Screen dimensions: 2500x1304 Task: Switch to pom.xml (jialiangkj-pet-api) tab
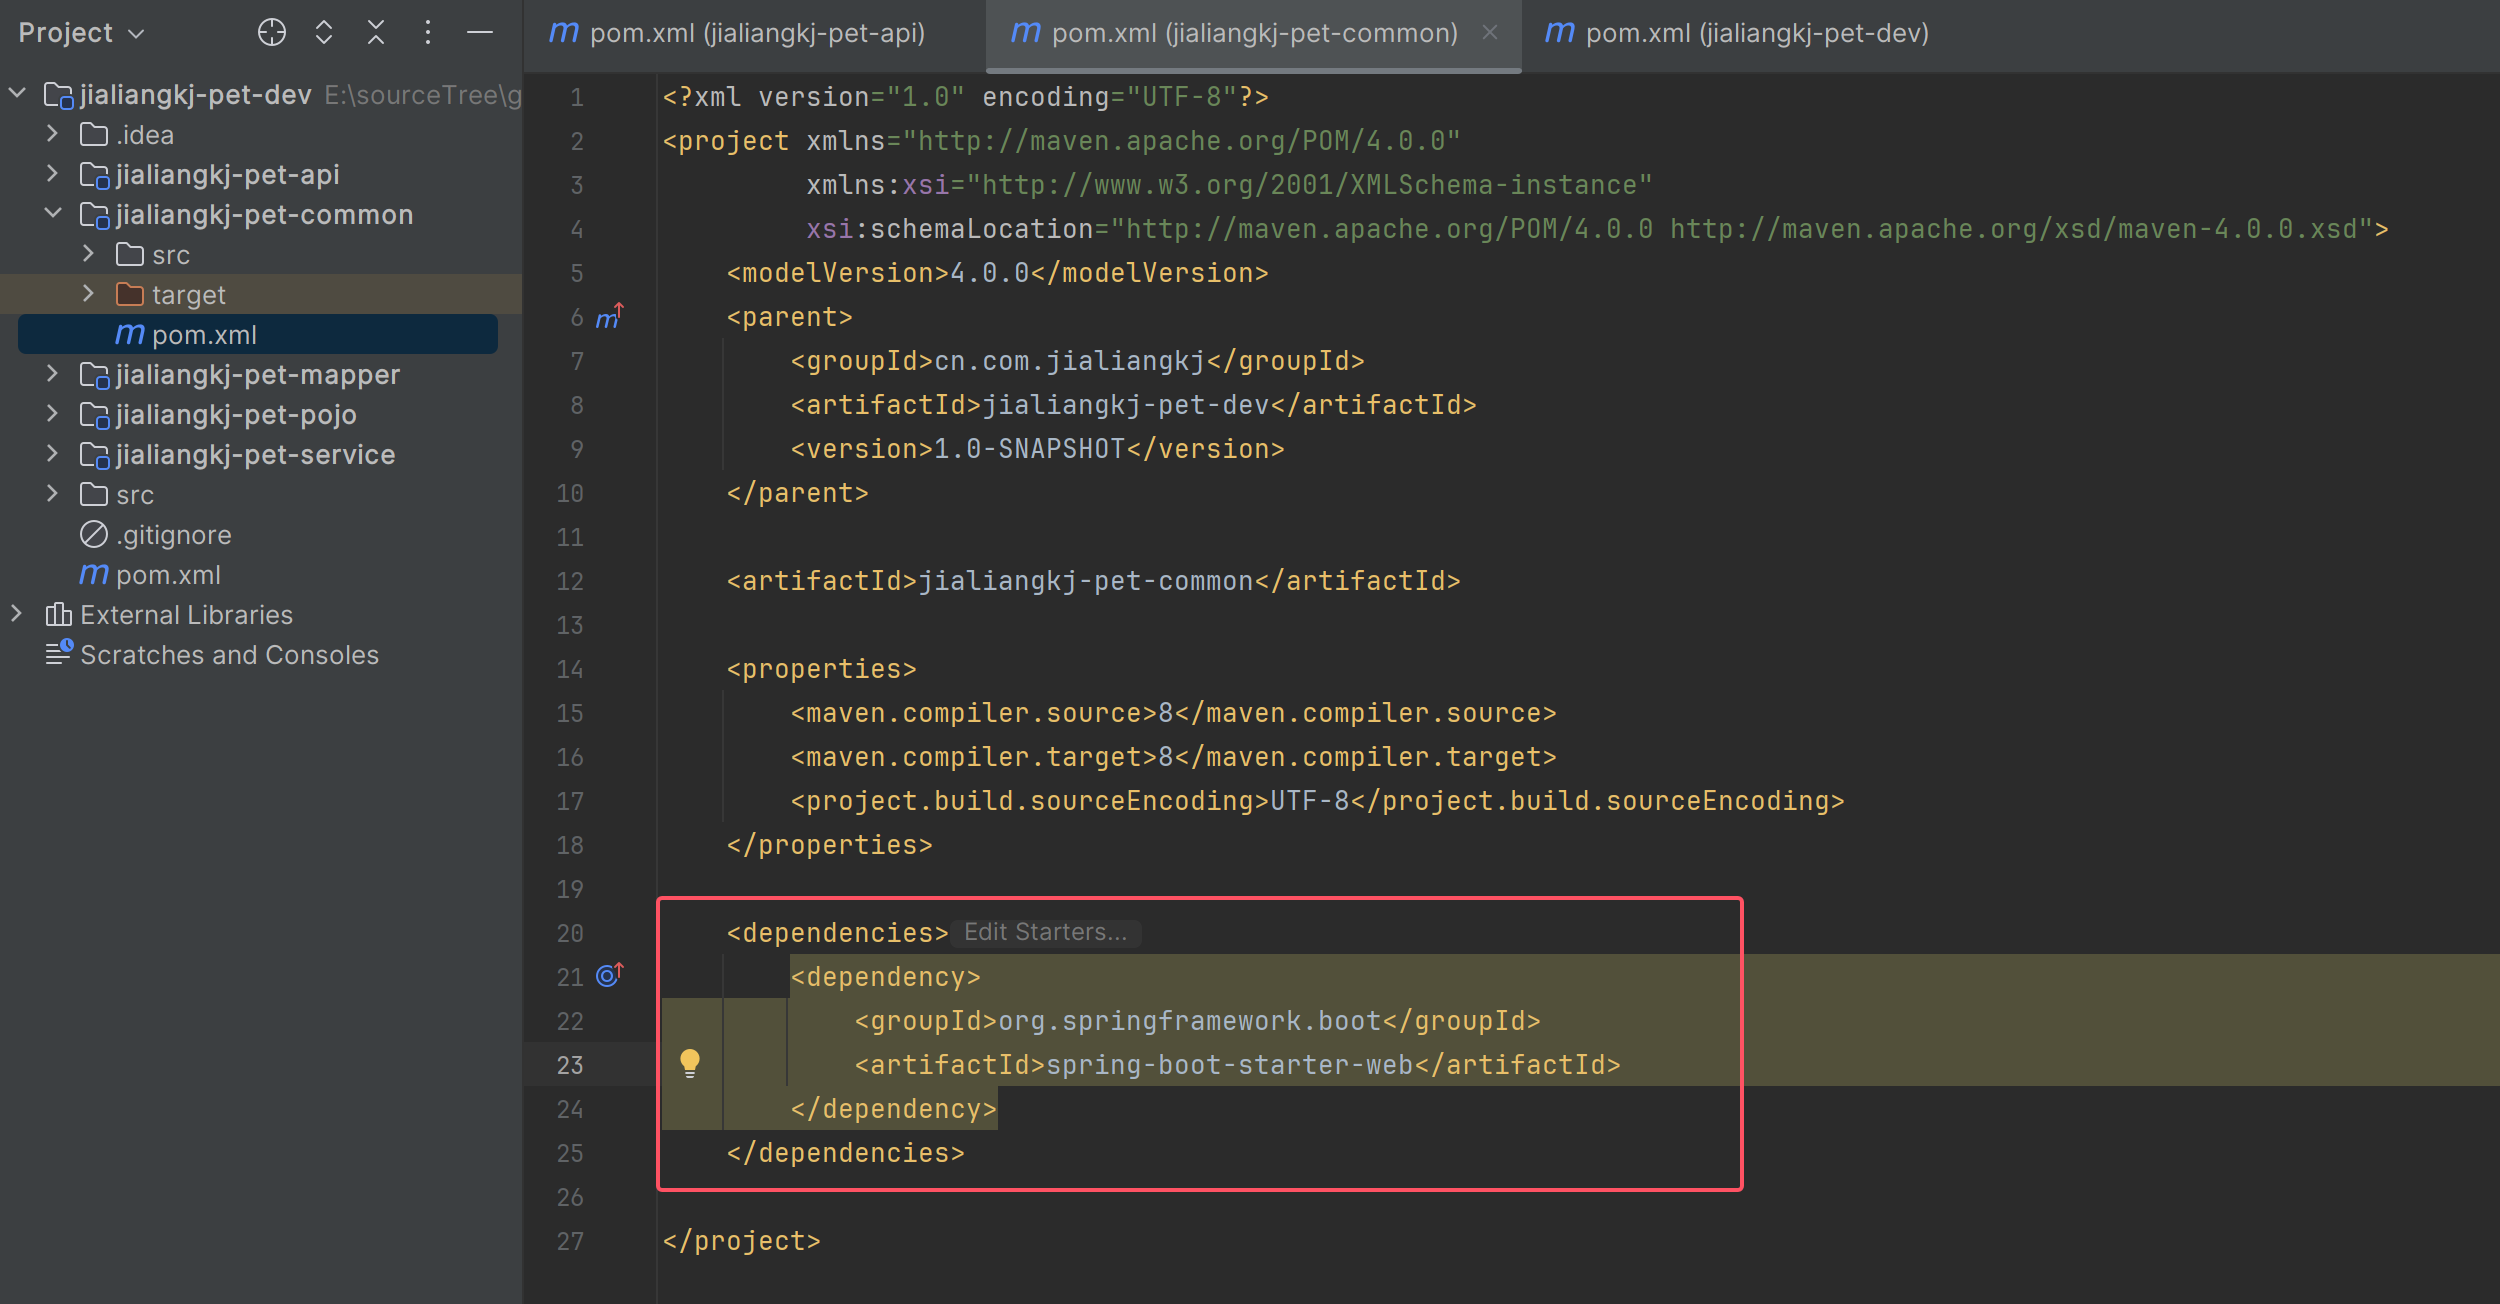[x=738, y=33]
